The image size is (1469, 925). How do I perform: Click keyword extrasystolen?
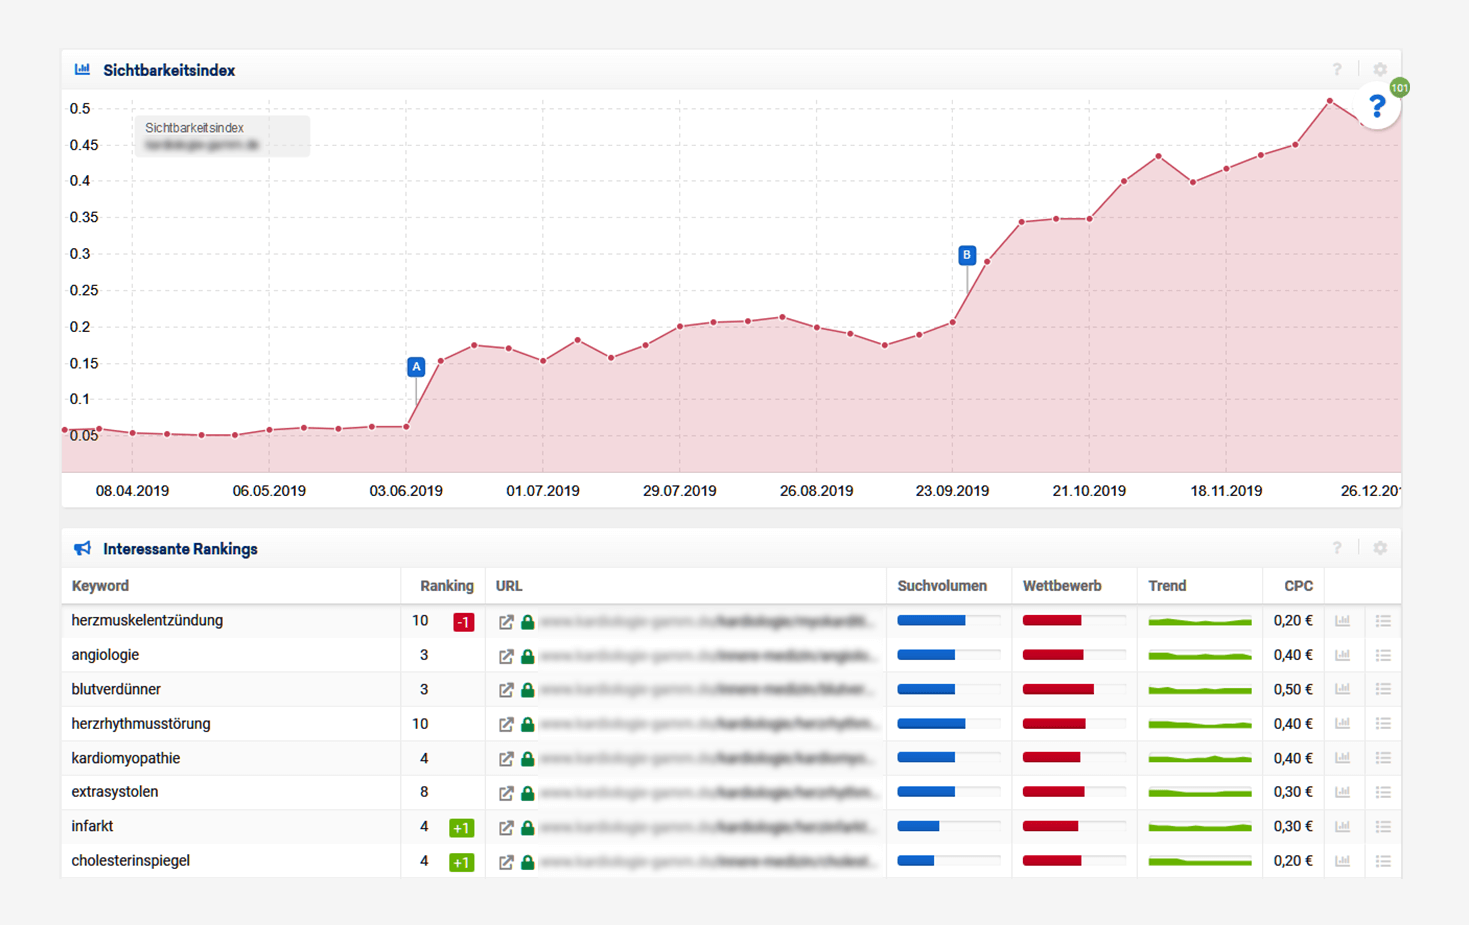[x=115, y=792]
